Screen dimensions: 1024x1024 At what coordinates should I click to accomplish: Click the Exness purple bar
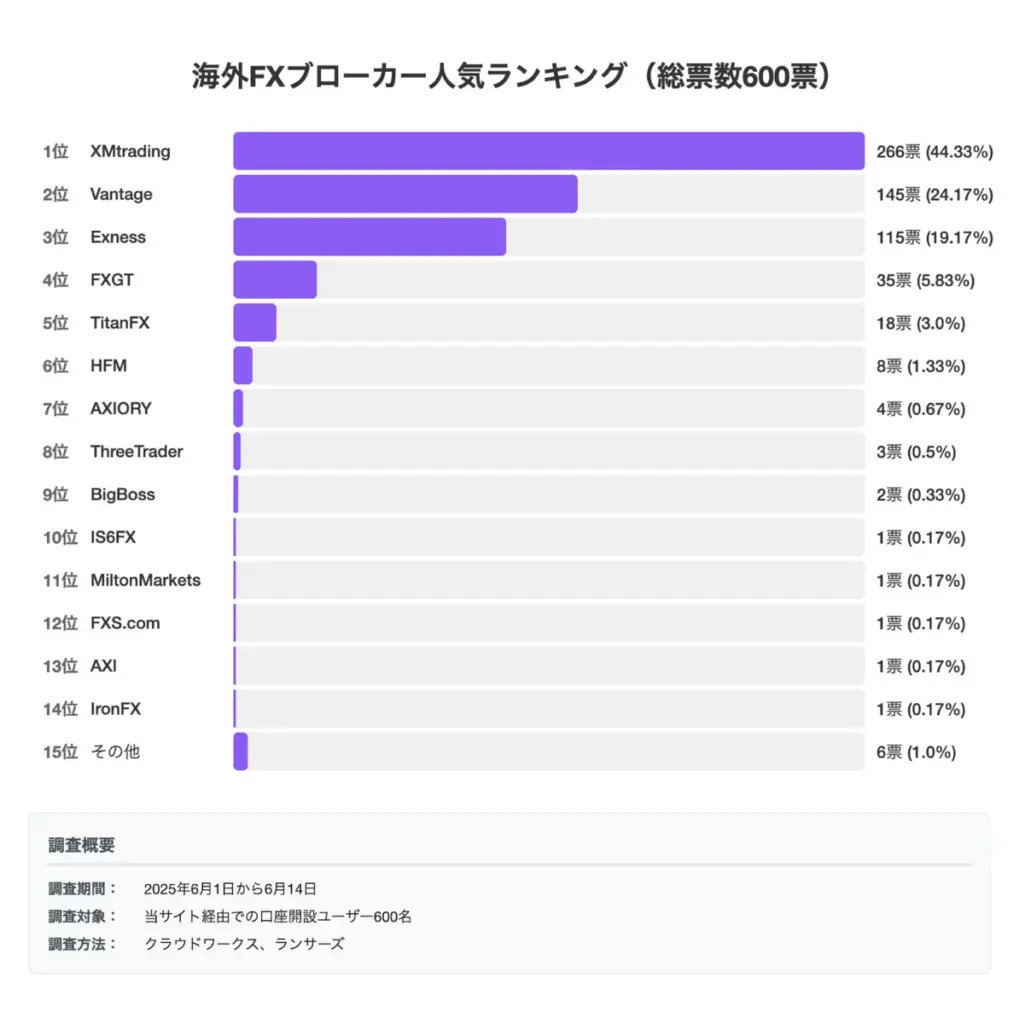coord(369,237)
